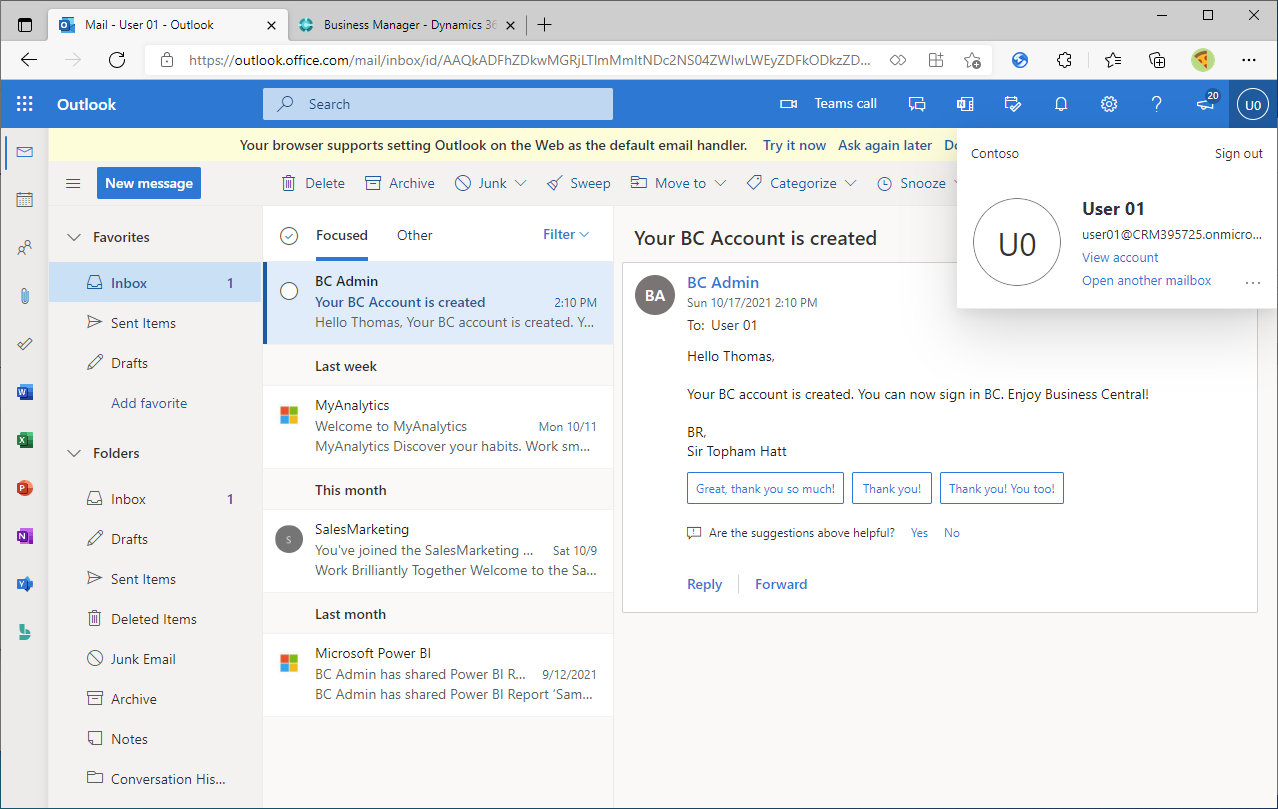Create a New message
The height and width of the screenshot is (809, 1278).
(x=148, y=183)
